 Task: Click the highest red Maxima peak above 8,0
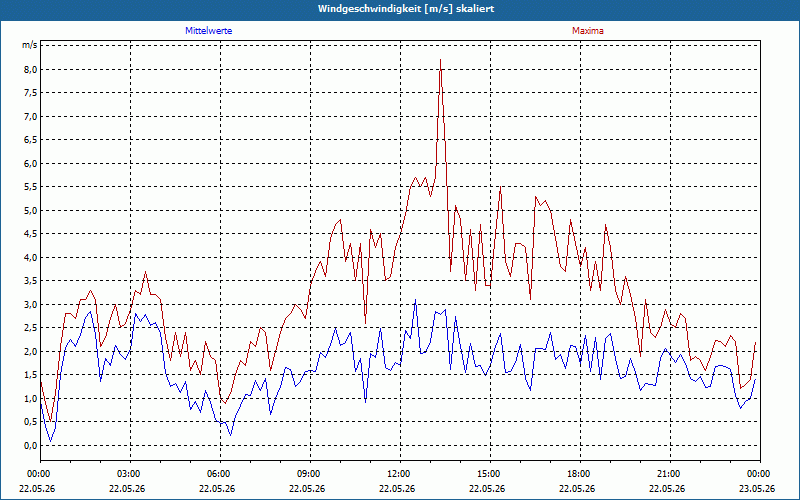pos(440,60)
